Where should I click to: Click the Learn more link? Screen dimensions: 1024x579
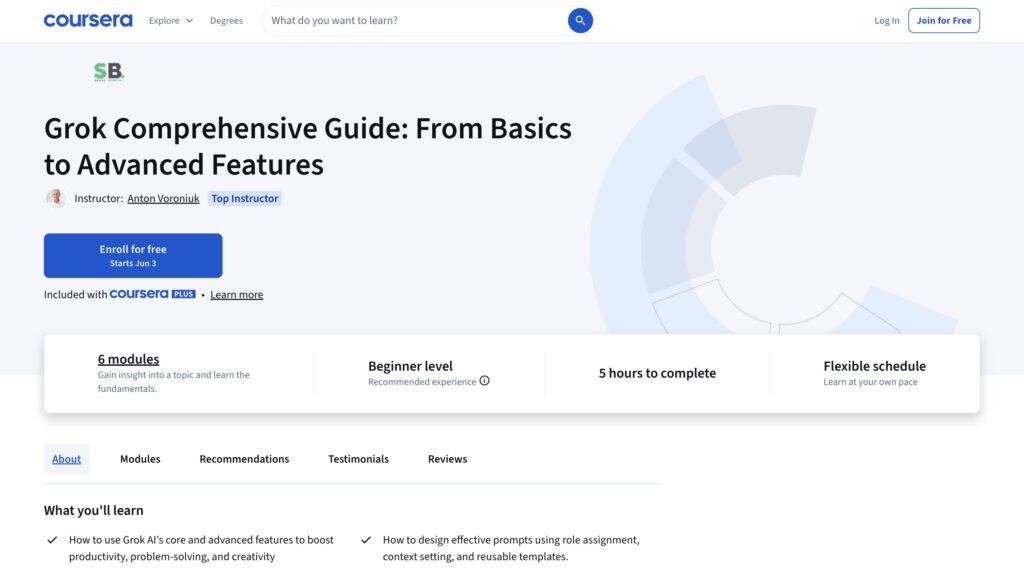(x=236, y=294)
